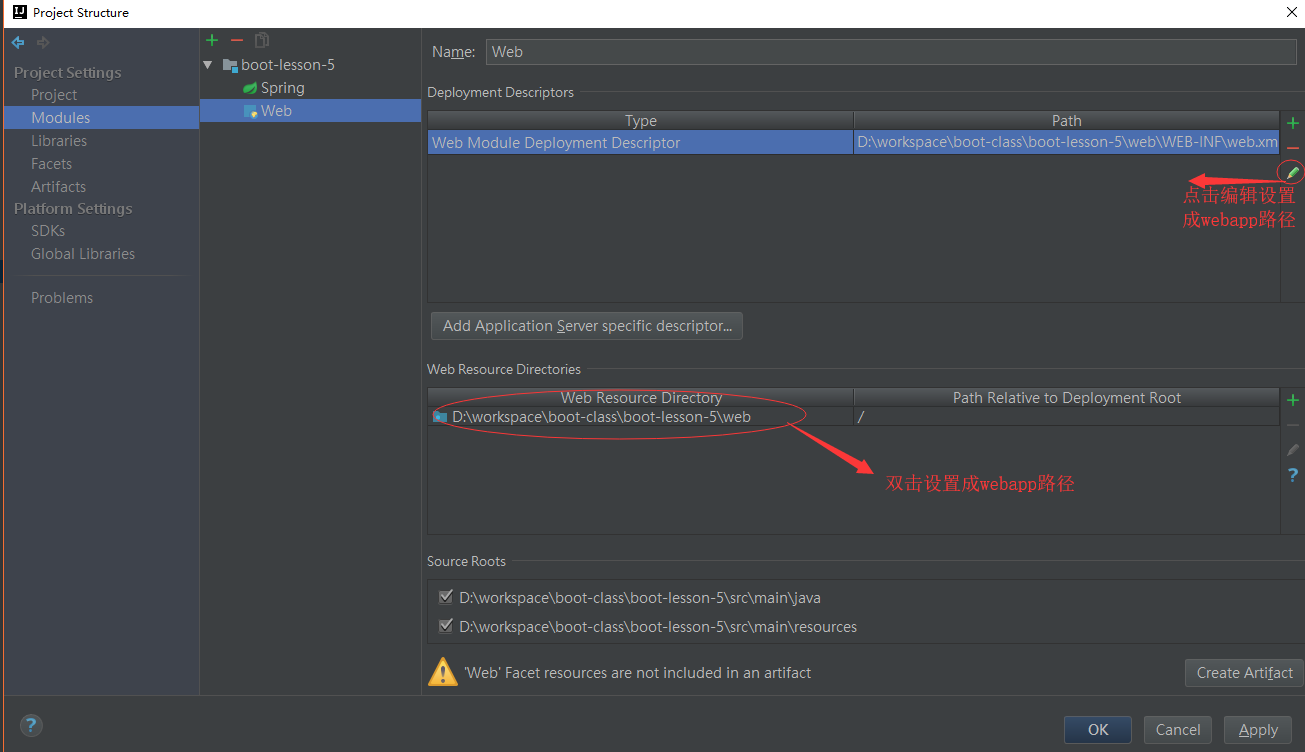Image resolution: width=1305 pixels, height=752 pixels.
Task: Remove the web resource directory
Action: click(x=1293, y=425)
